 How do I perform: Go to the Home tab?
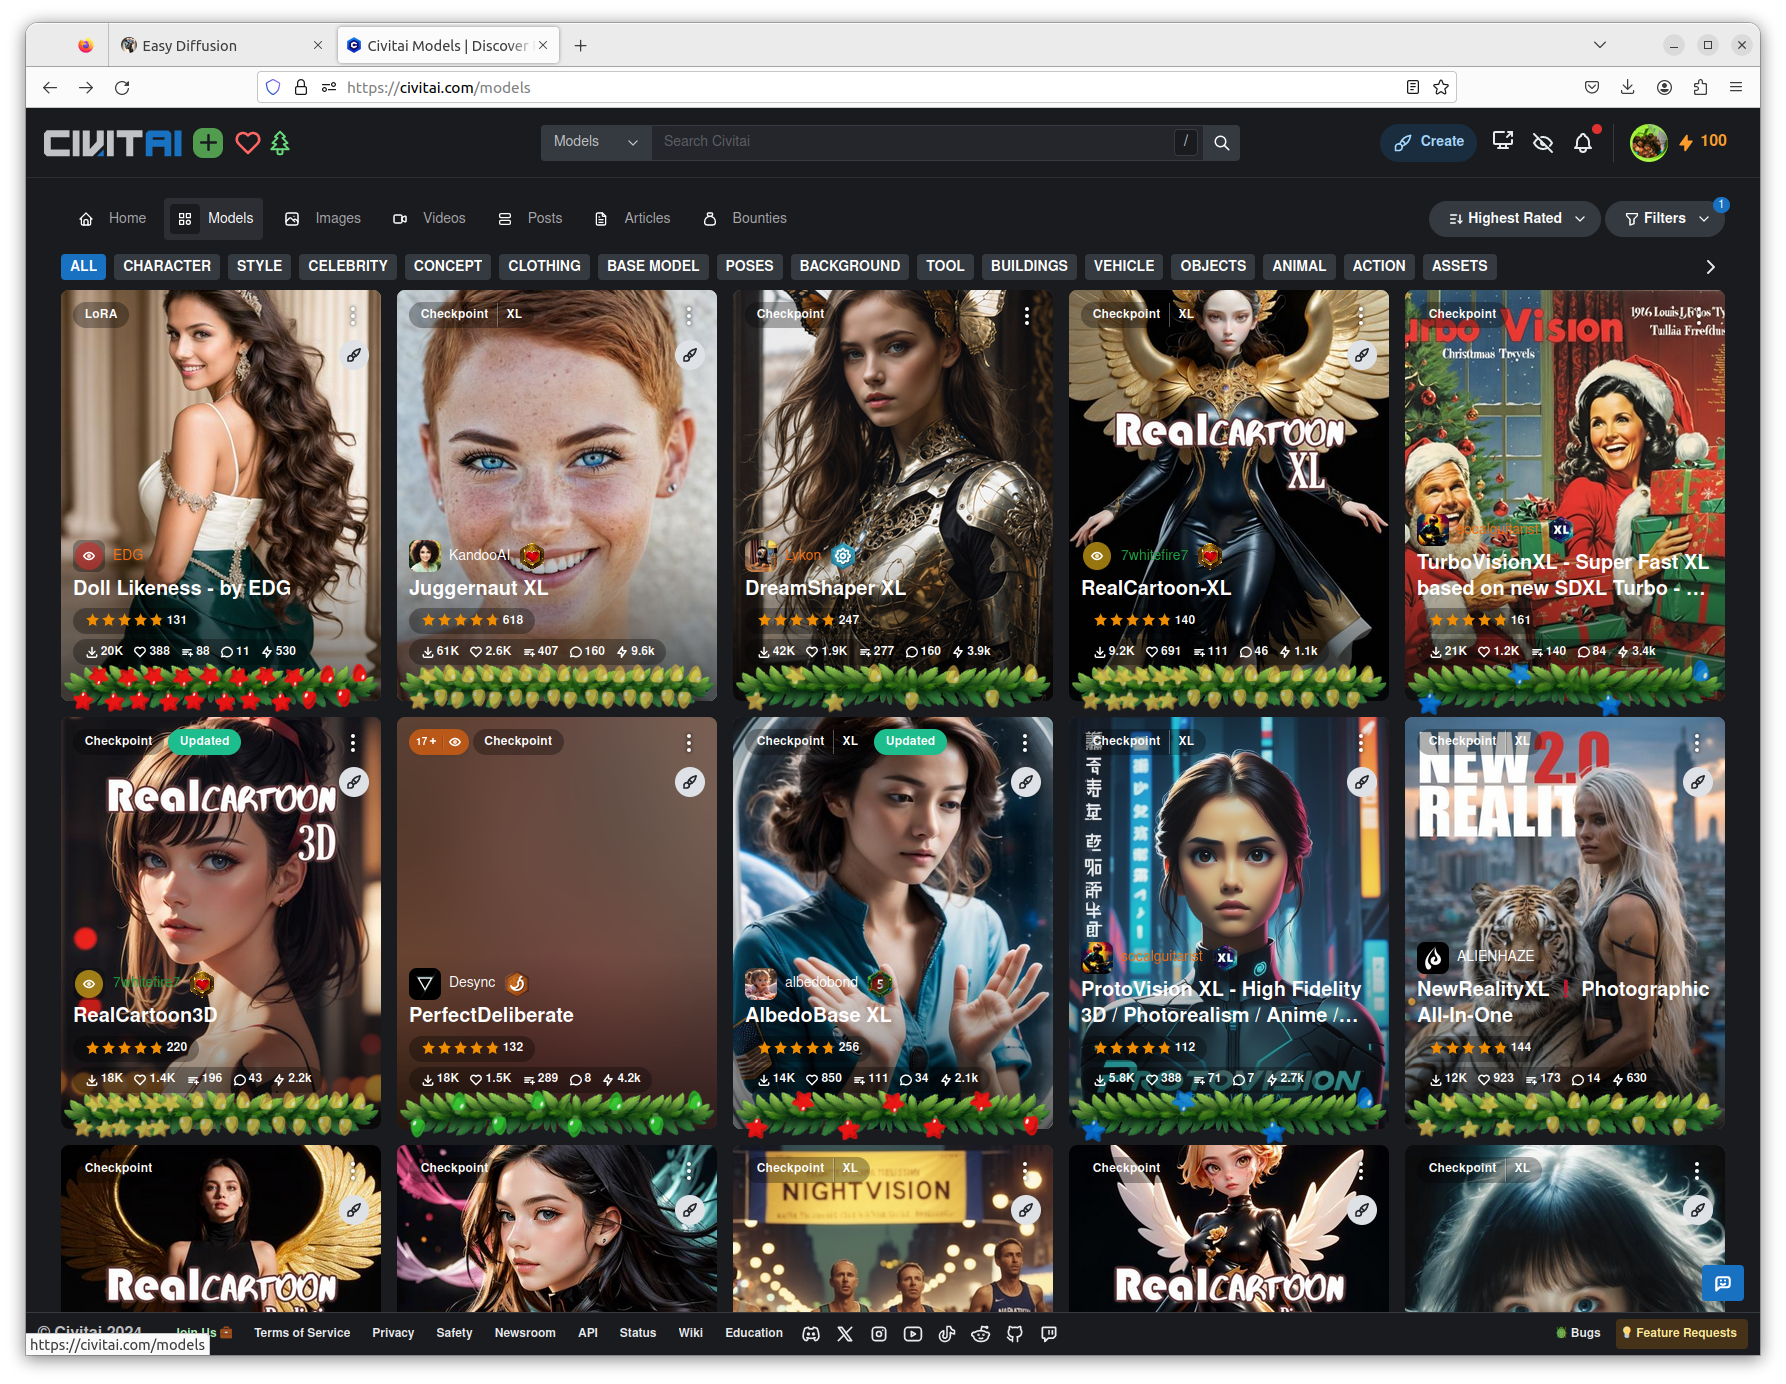point(112,218)
